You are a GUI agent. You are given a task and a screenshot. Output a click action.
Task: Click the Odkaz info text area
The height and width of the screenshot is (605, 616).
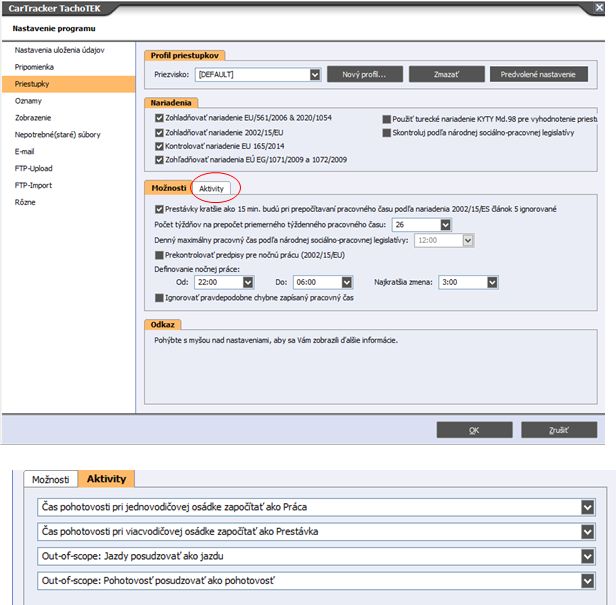(x=370, y=367)
